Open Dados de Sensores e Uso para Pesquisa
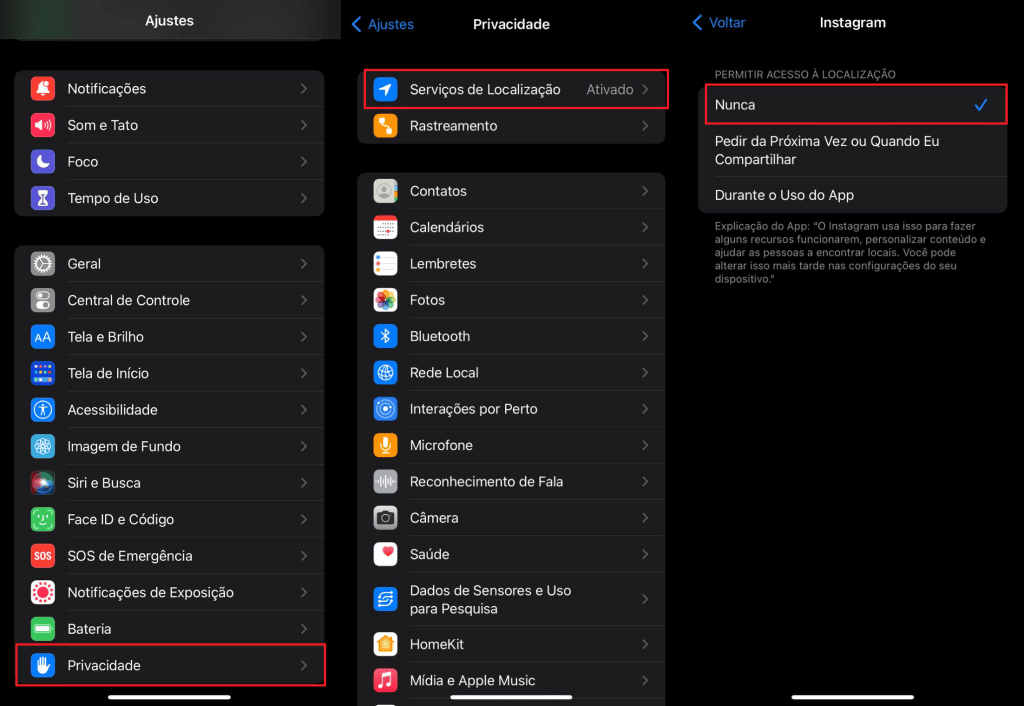Viewport: 1024px width, 706px height. pos(511,600)
